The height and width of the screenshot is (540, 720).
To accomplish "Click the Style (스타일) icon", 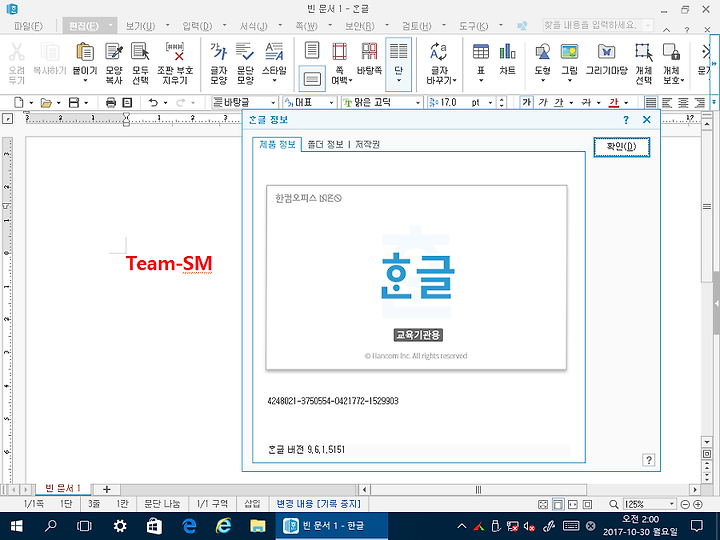I will (274, 52).
